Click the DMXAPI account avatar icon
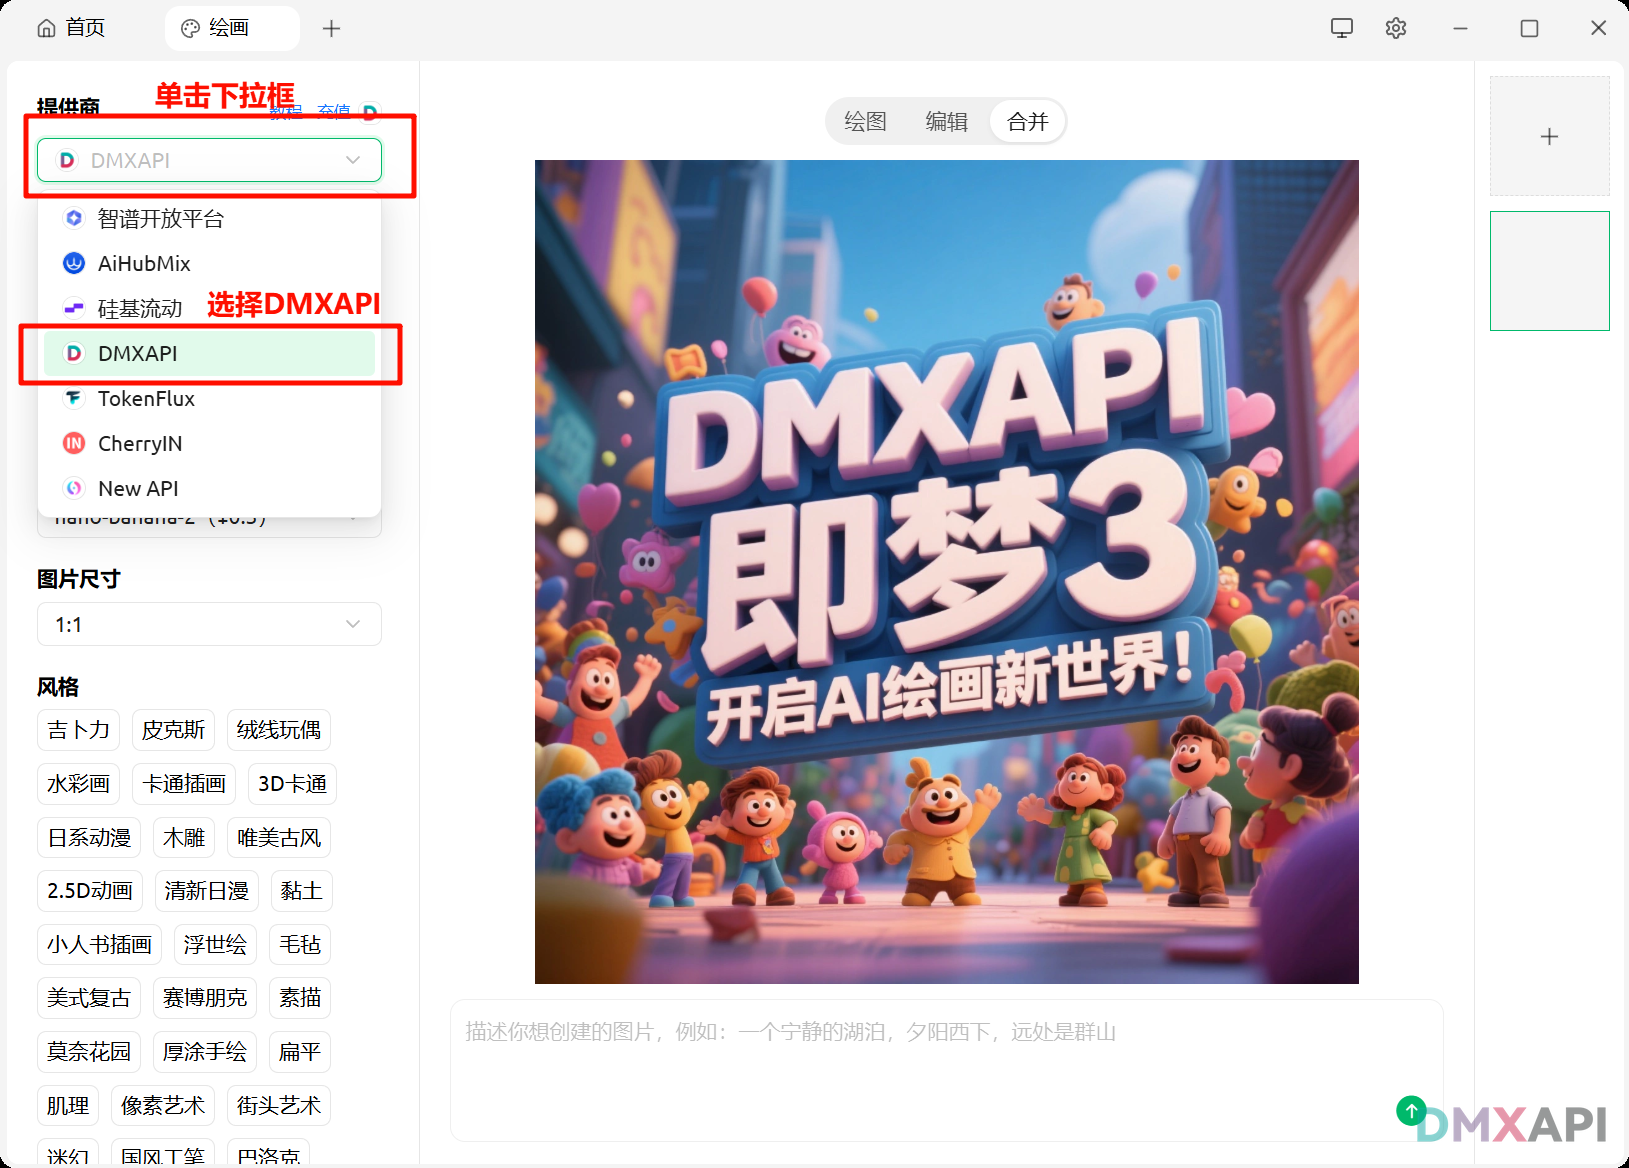Viewport: 1629px width, 1168px height. 371,112
